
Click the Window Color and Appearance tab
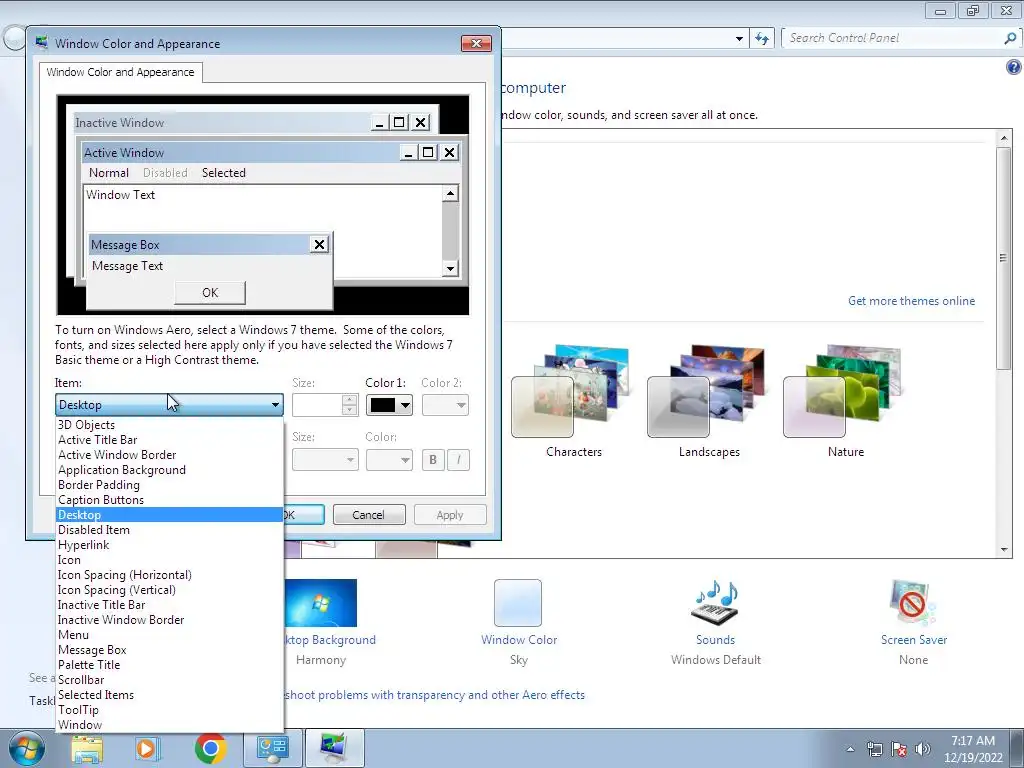[120, 72]
